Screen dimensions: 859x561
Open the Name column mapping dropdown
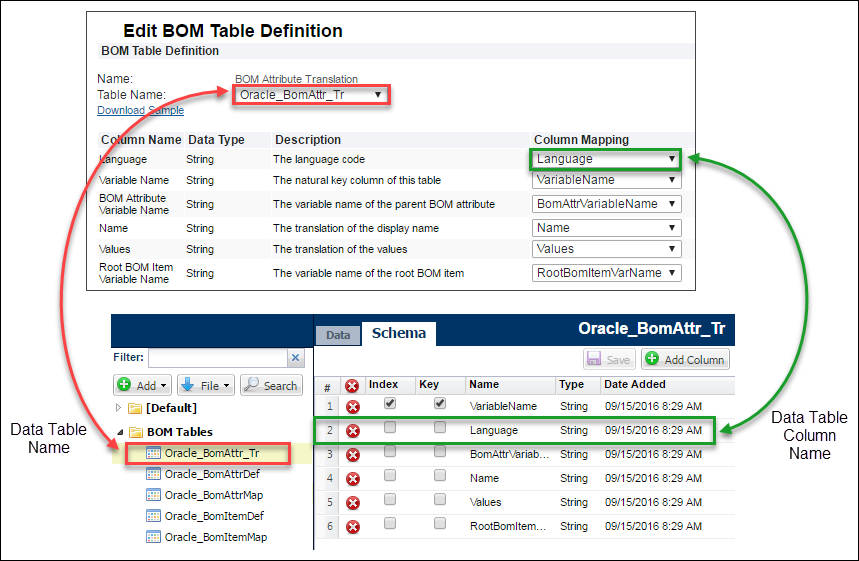[606, 228]
